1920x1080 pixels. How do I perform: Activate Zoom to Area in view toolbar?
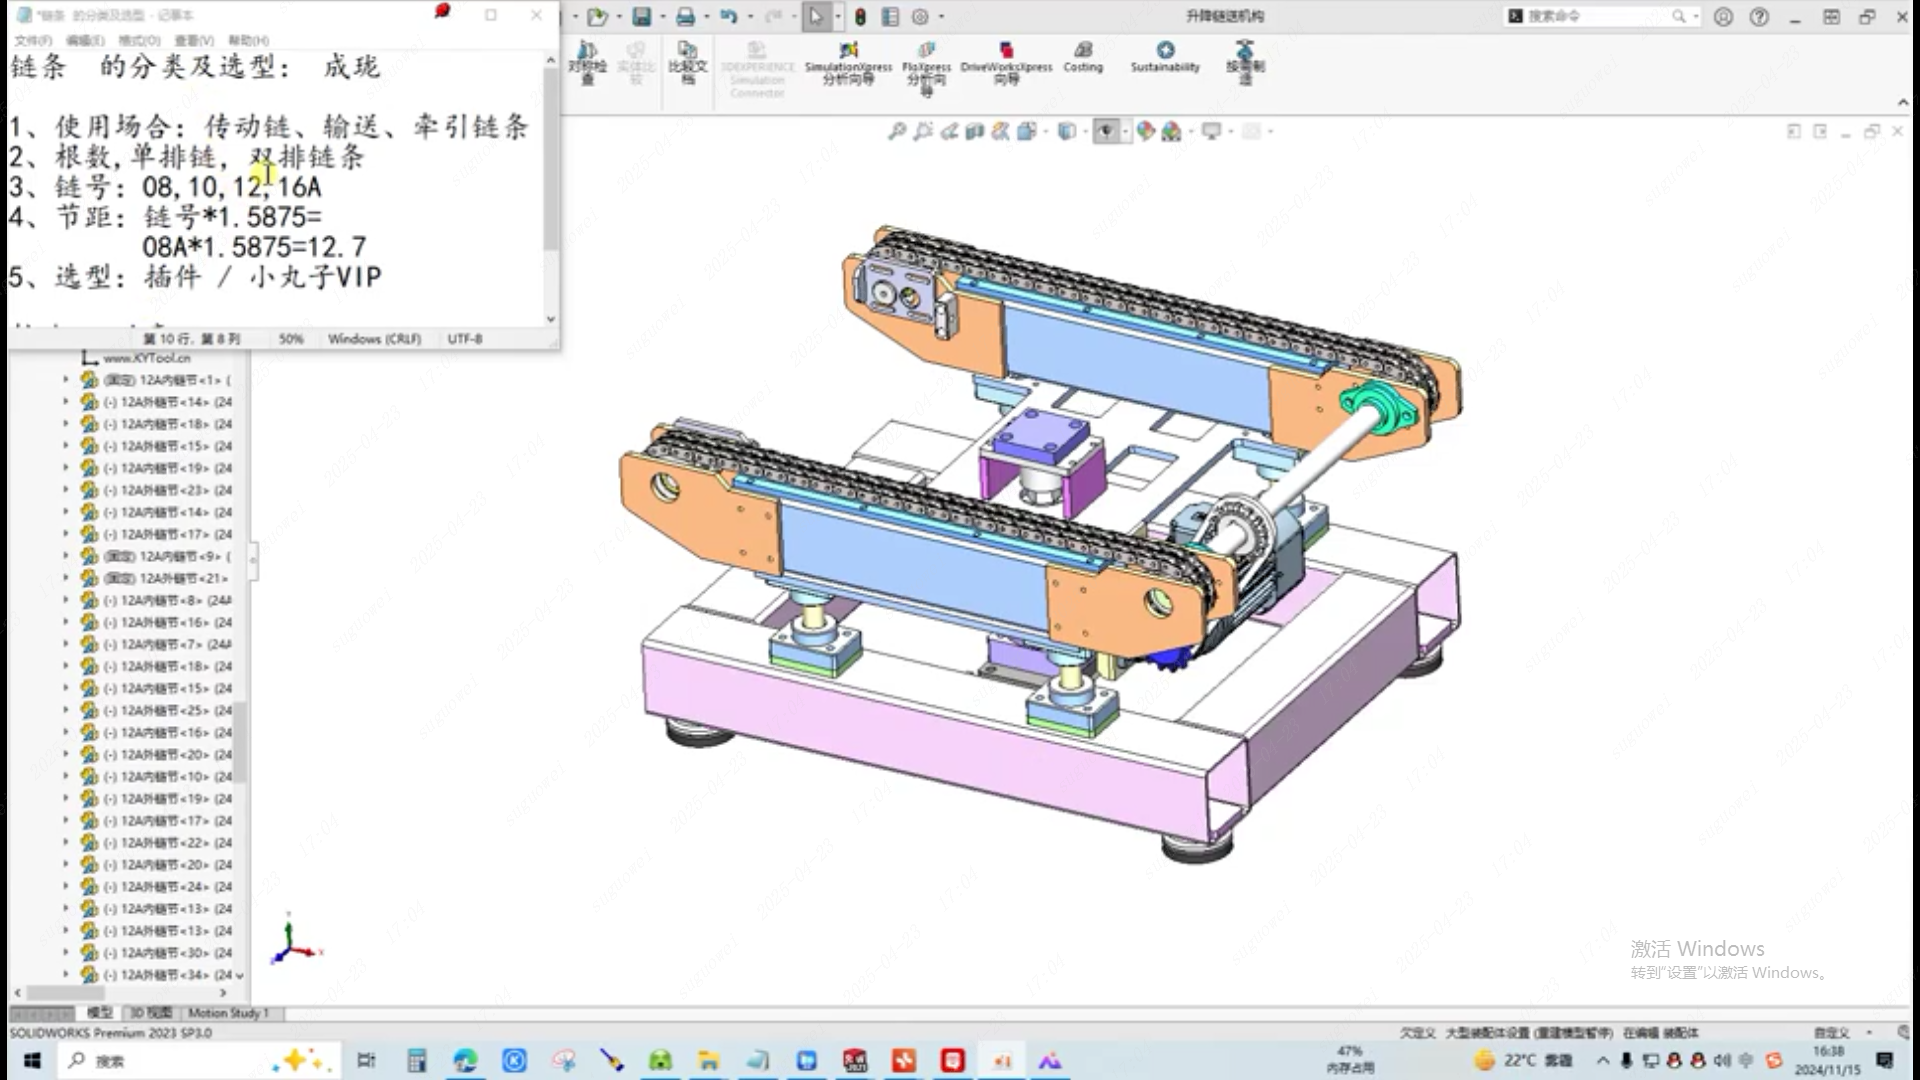[x=923, y=131]
